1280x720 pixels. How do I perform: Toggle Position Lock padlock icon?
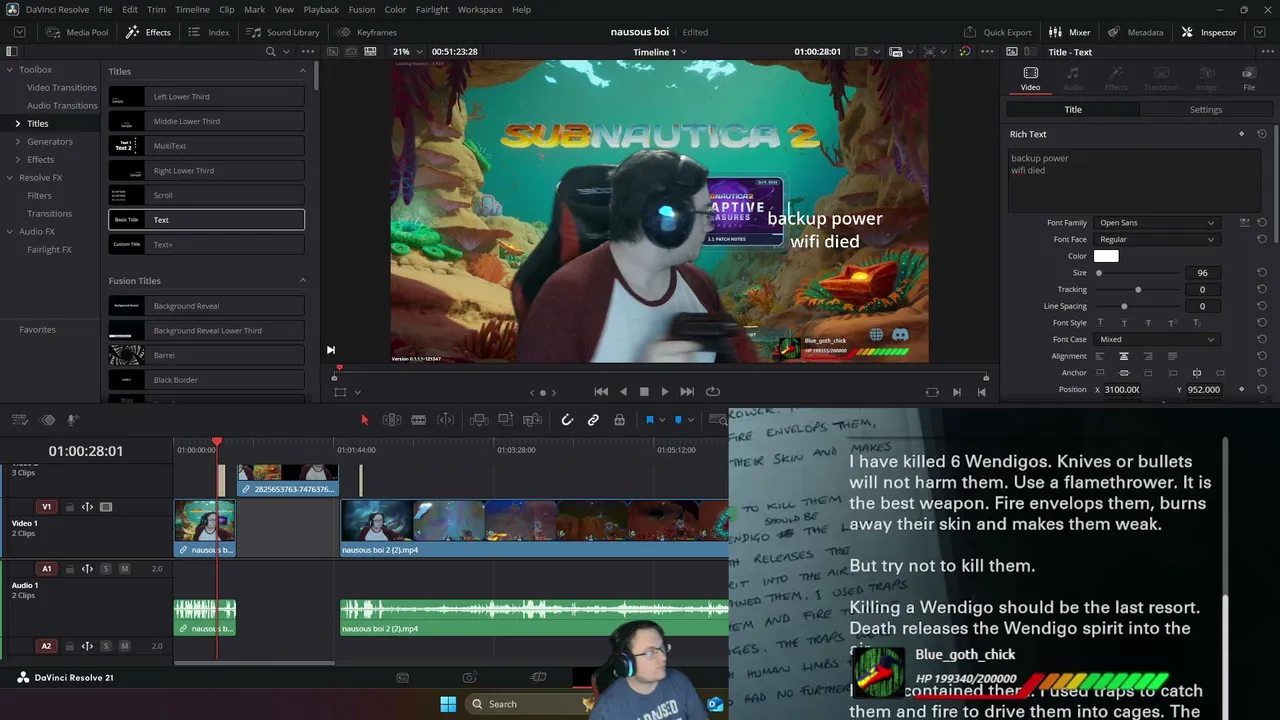coord(619,420)
